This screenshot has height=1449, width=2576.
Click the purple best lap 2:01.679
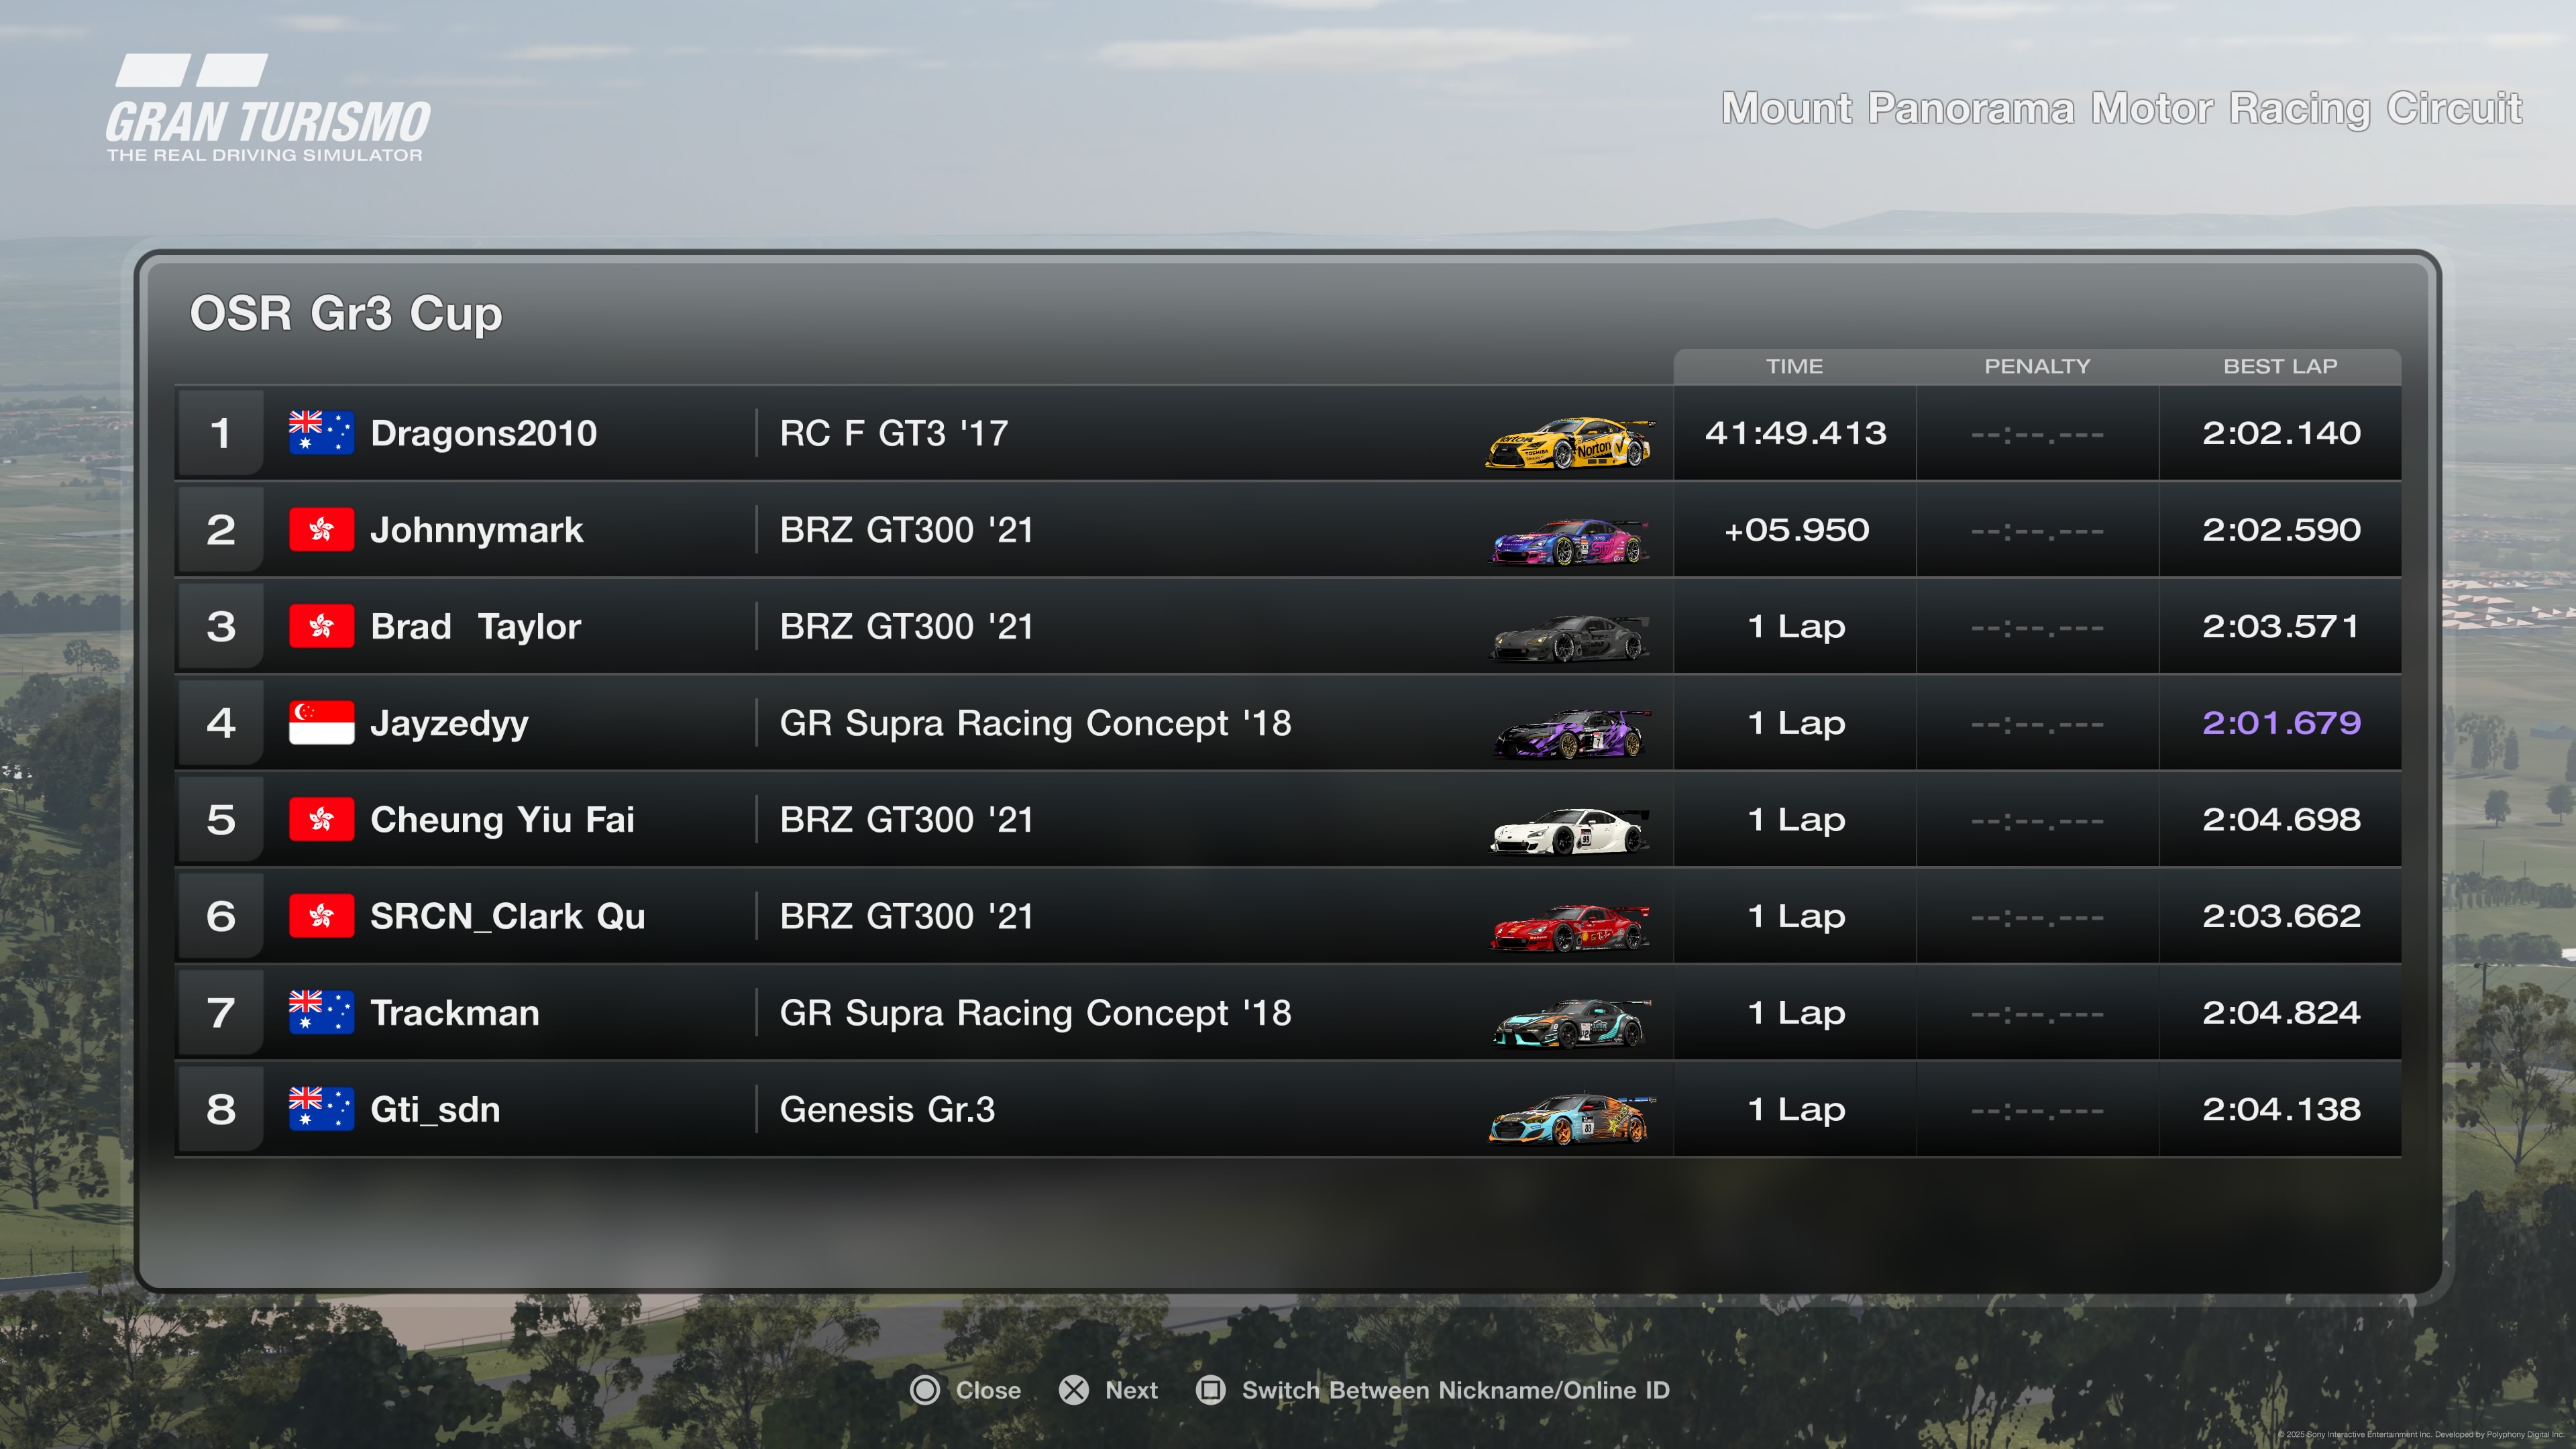2281,723
